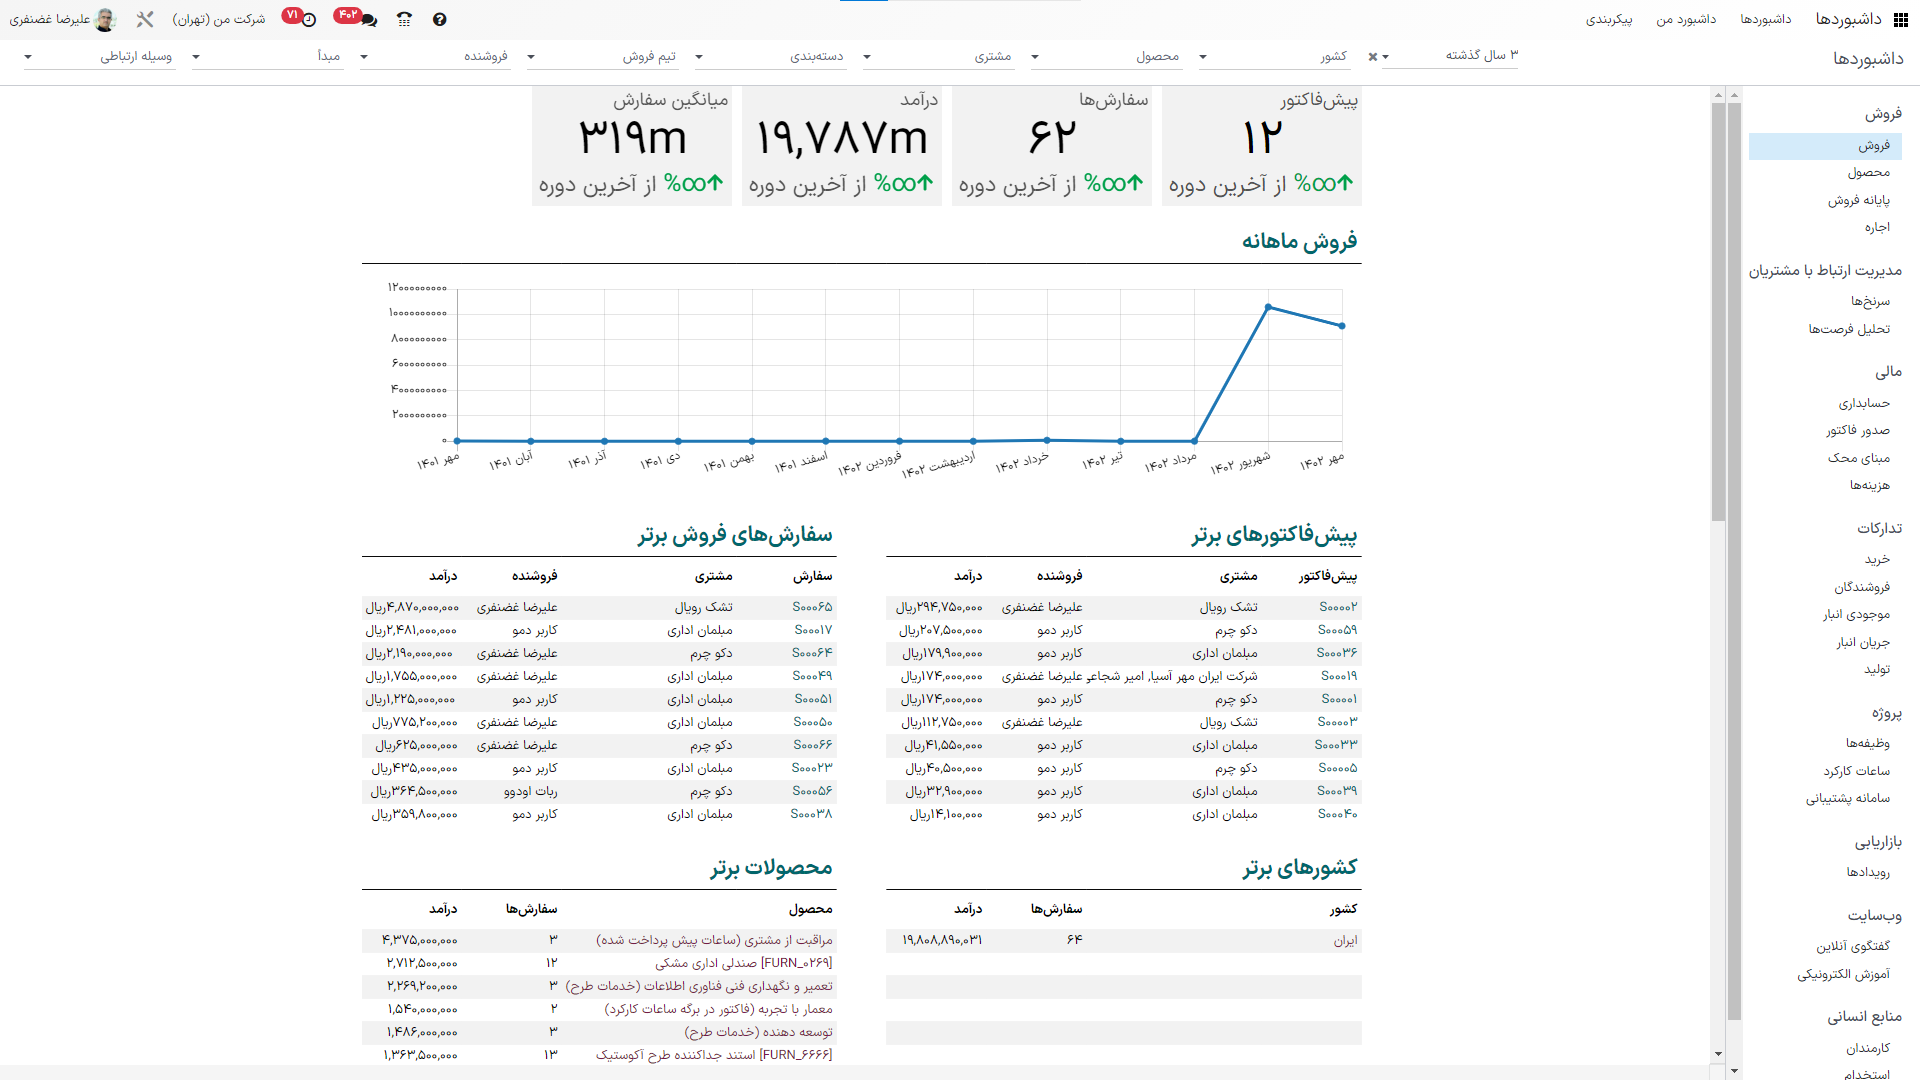Click user avatar of علیرضا غضنفری
The height and width of the screenshot is (1080, 1920).
(105, 19)
